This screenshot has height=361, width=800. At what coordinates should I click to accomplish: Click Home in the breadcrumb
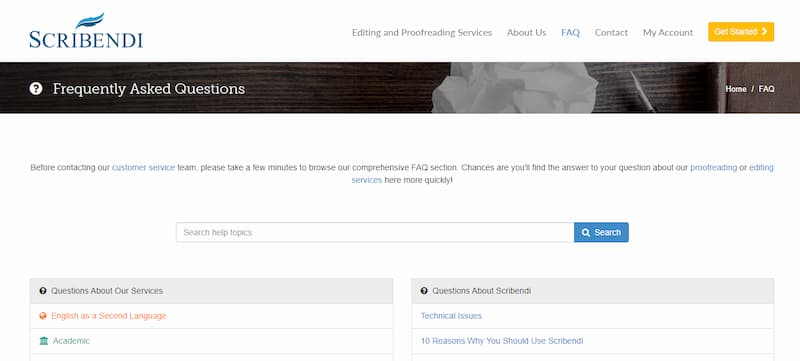(736, 89)
